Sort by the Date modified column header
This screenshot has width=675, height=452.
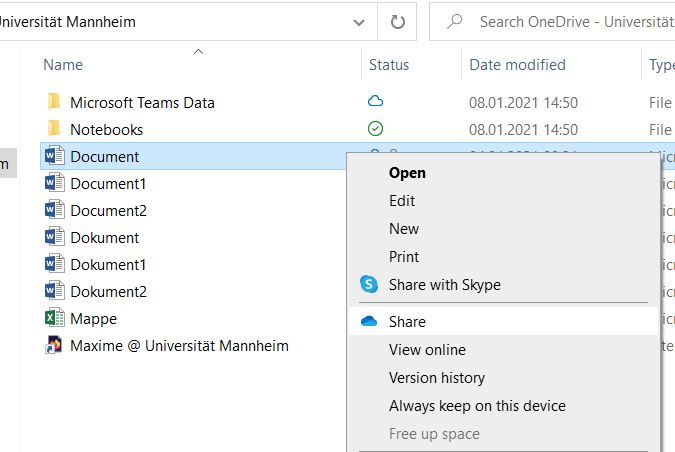click(517, 65)
